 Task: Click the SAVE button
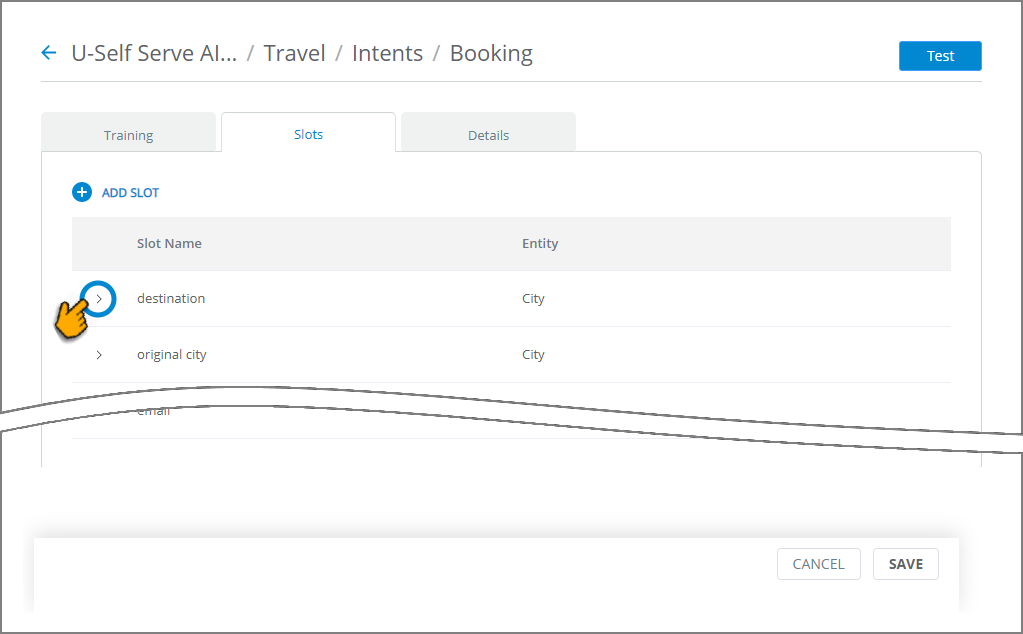pyautogui.click(x=905, y=564)
